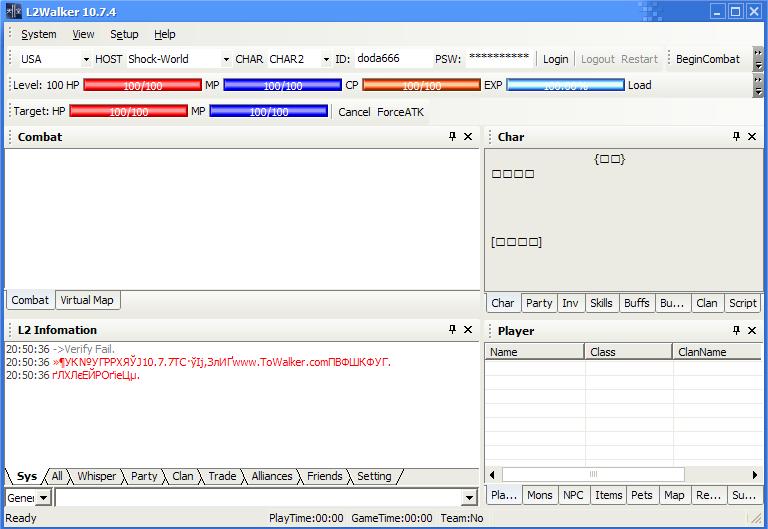Switch to the Virtual Map tab
This screenshot has width=768, height=529.
[87, 300]
